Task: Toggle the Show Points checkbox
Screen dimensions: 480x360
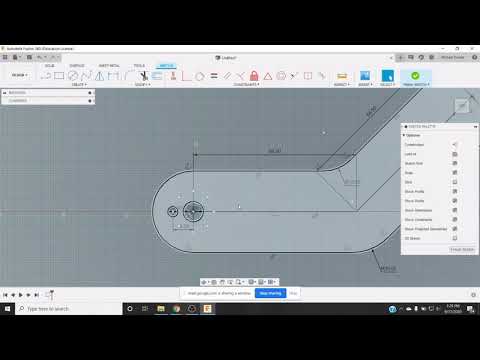Action: click(x=455, y=201)
